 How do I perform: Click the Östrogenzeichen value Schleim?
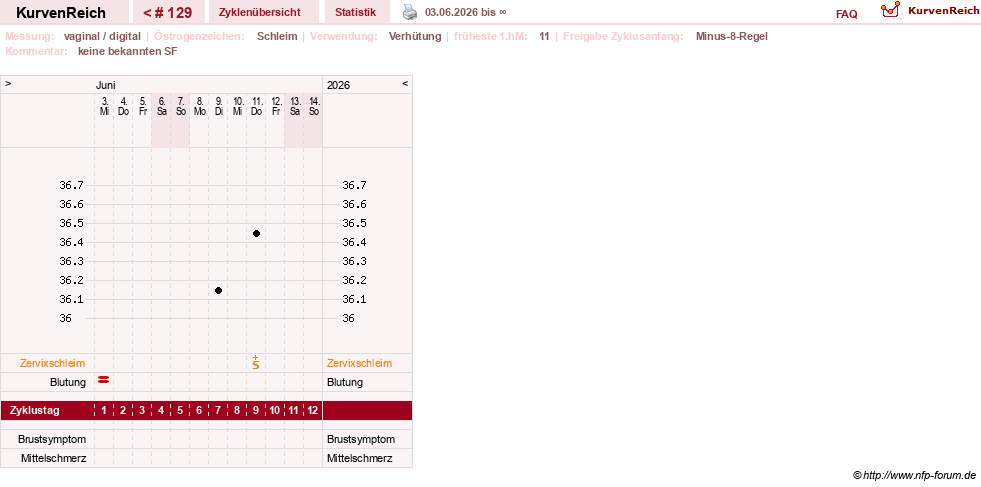click(x=277, y=36)
